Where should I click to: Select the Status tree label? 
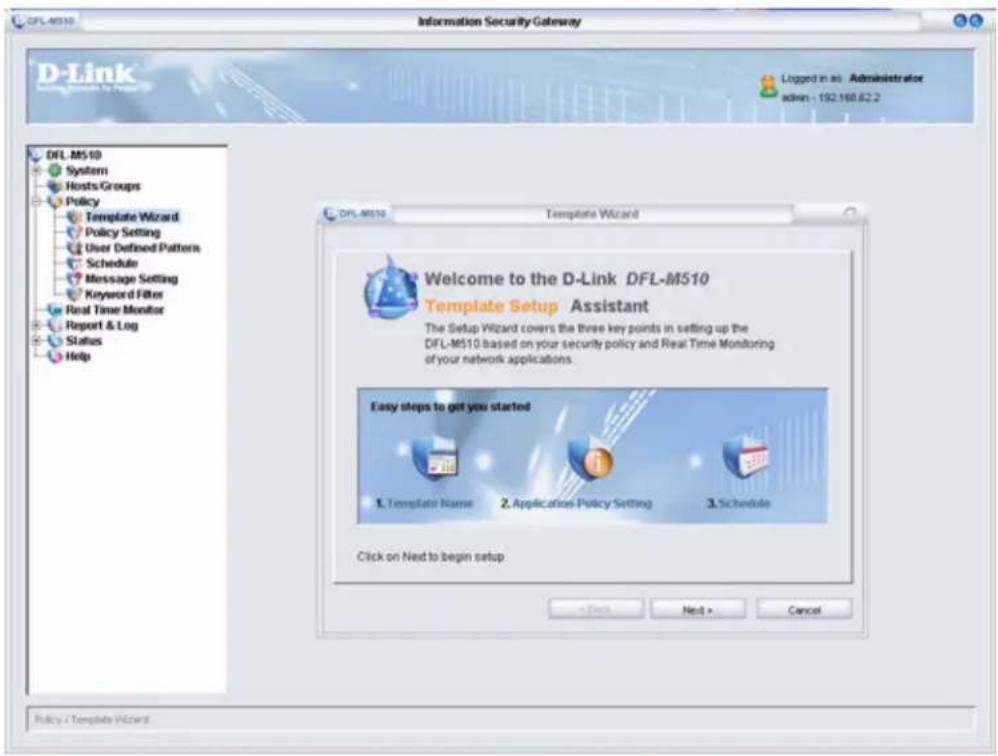[84, 340]
